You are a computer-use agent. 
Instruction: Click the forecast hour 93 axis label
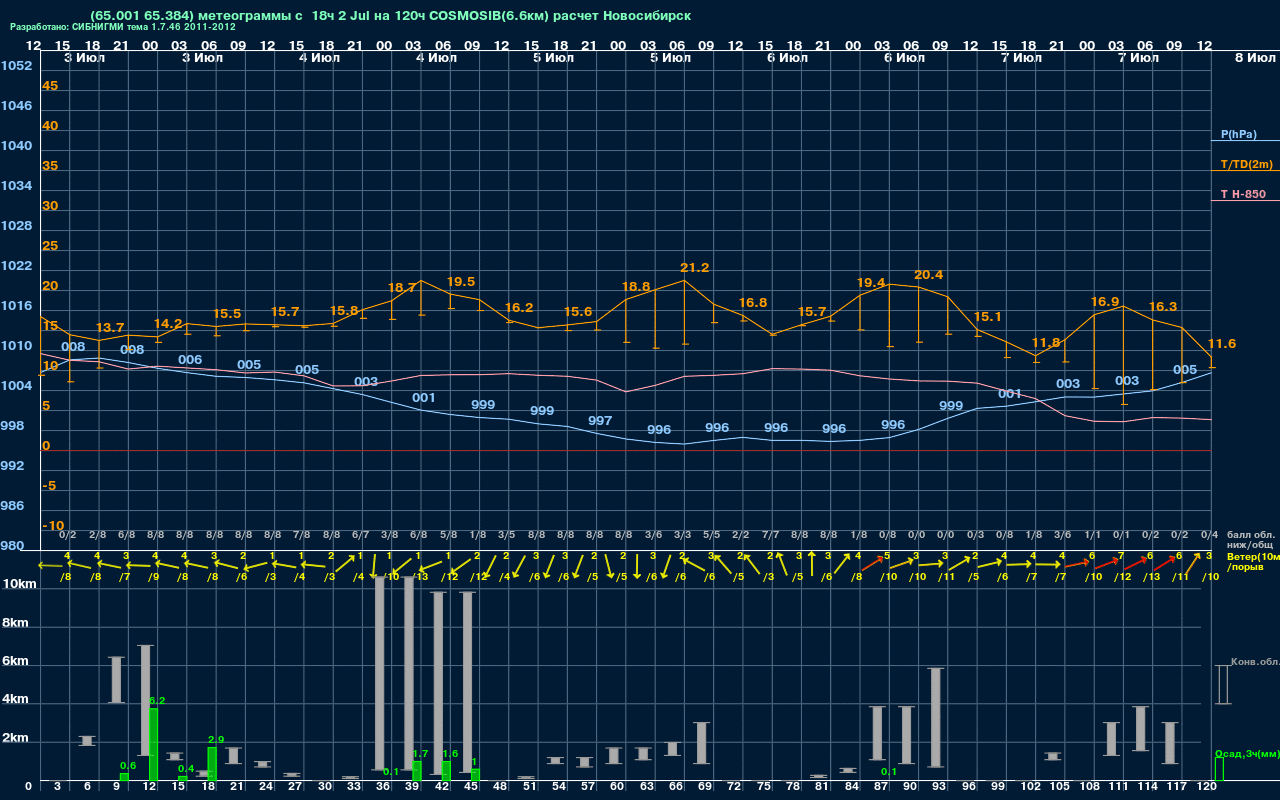point(939,787)
